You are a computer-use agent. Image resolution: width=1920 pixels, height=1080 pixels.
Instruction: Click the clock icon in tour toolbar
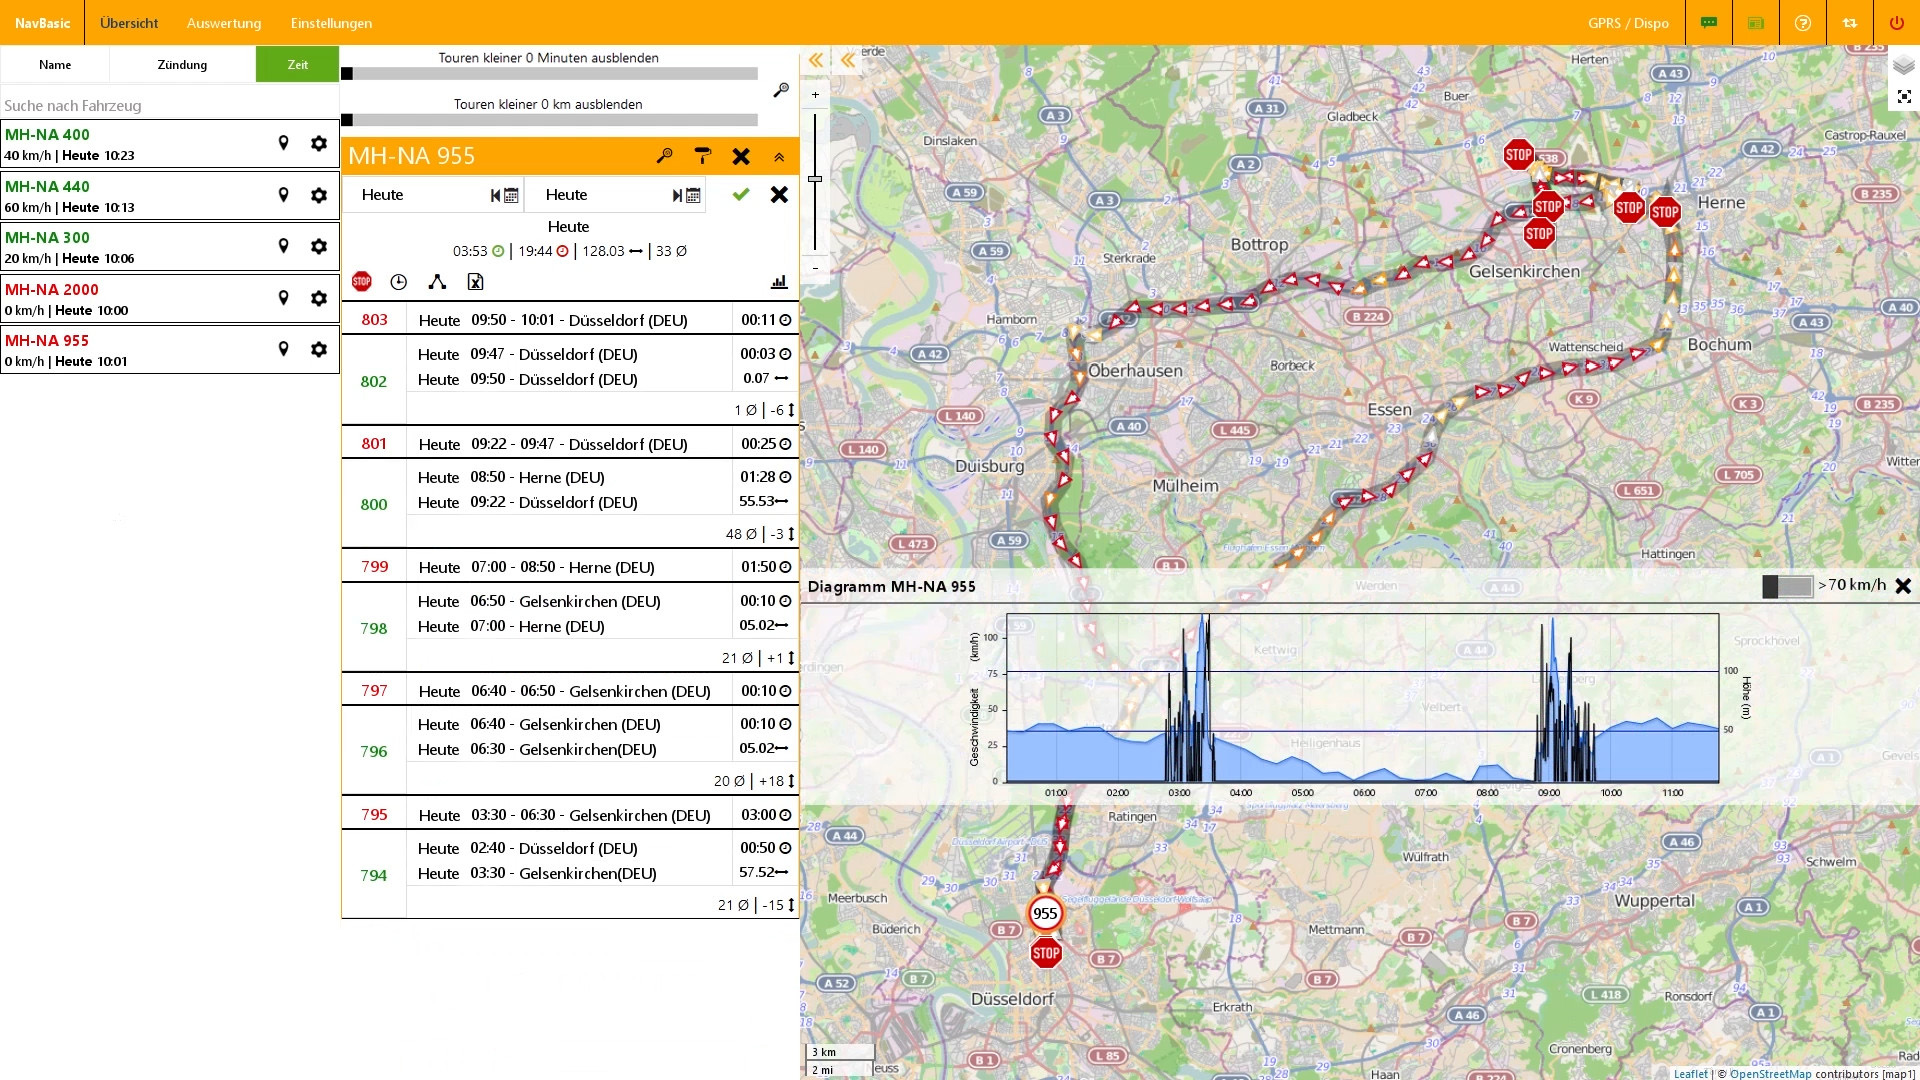(398, 282)
